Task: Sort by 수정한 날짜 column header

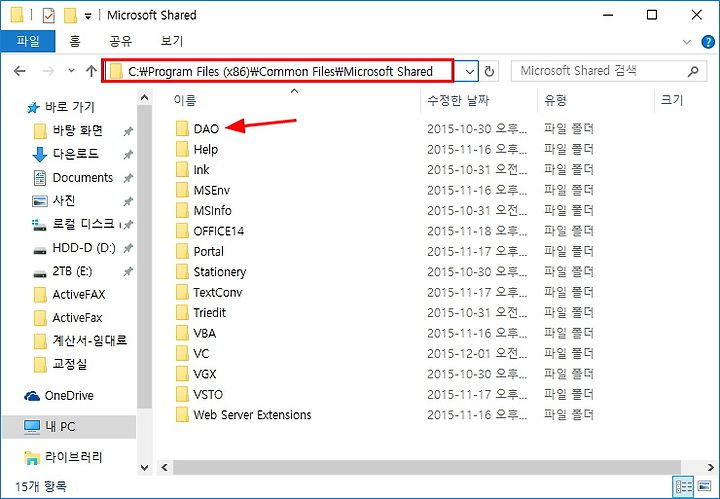Action: click(x=458, y=100)
